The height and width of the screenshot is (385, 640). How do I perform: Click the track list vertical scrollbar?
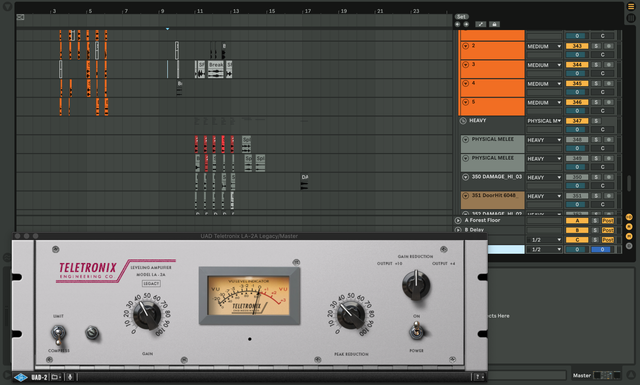coord(629,183)
